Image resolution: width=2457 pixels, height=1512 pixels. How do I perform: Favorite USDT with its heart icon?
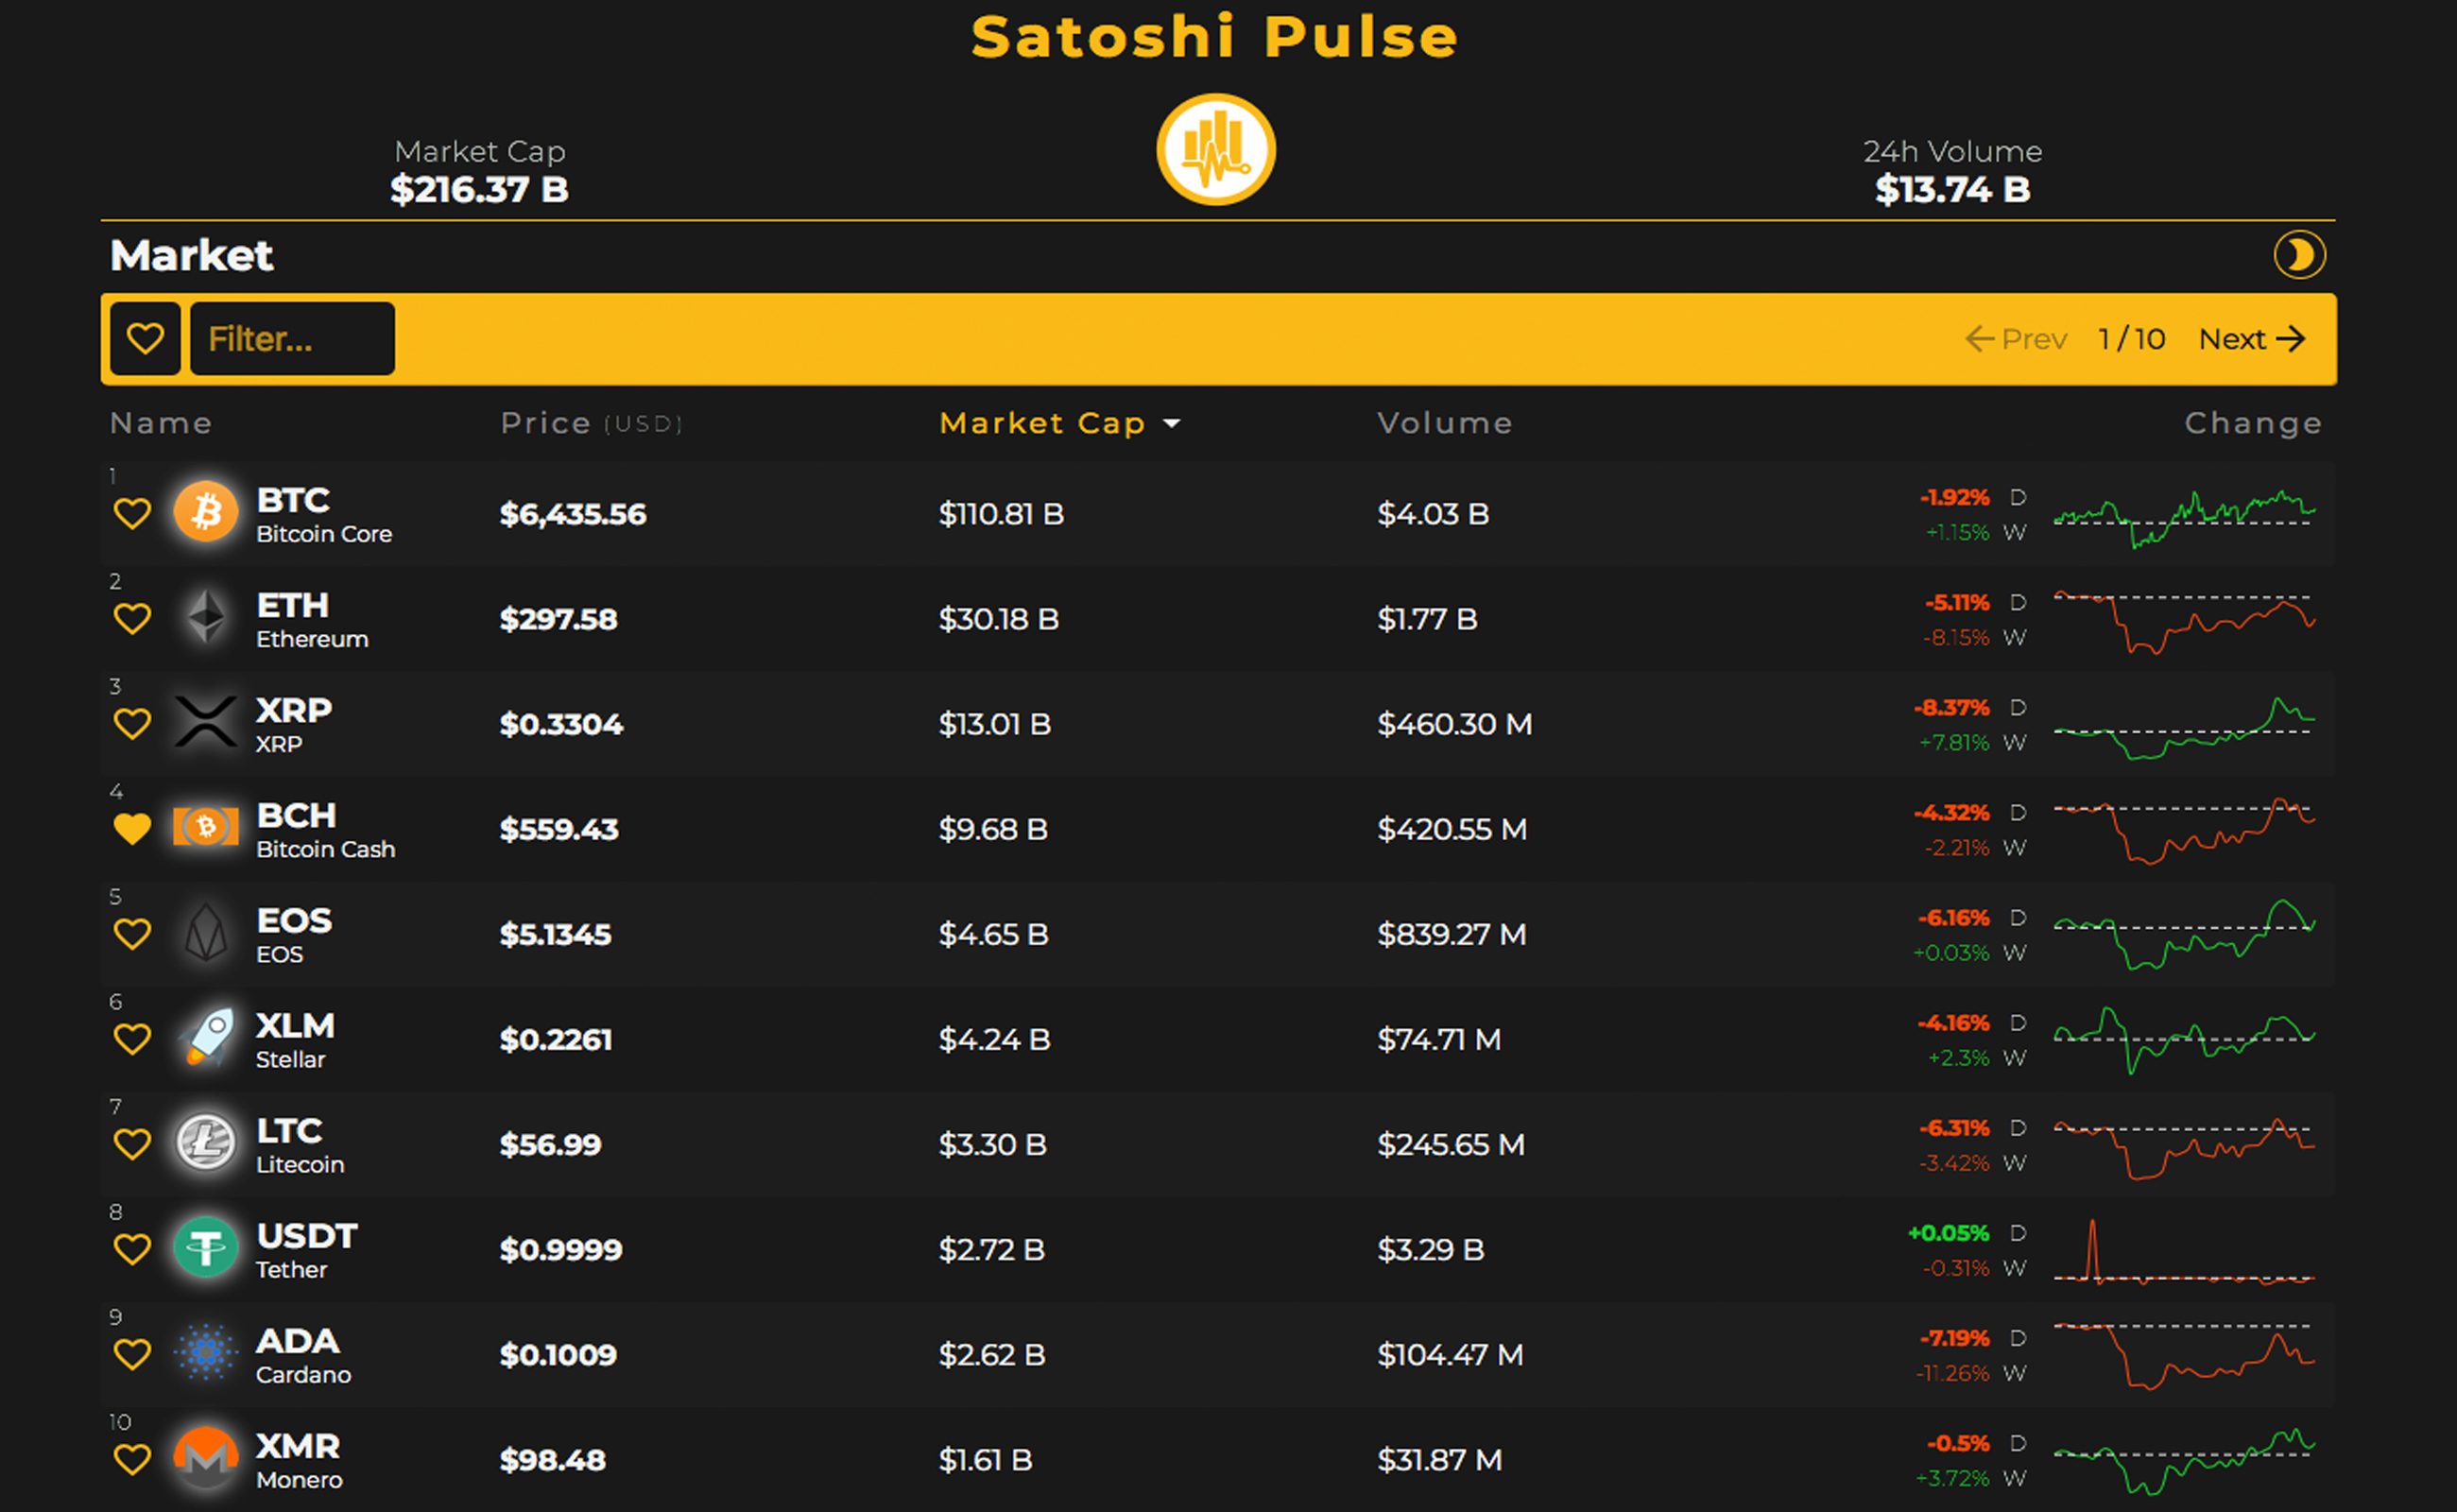point(132,1249)
